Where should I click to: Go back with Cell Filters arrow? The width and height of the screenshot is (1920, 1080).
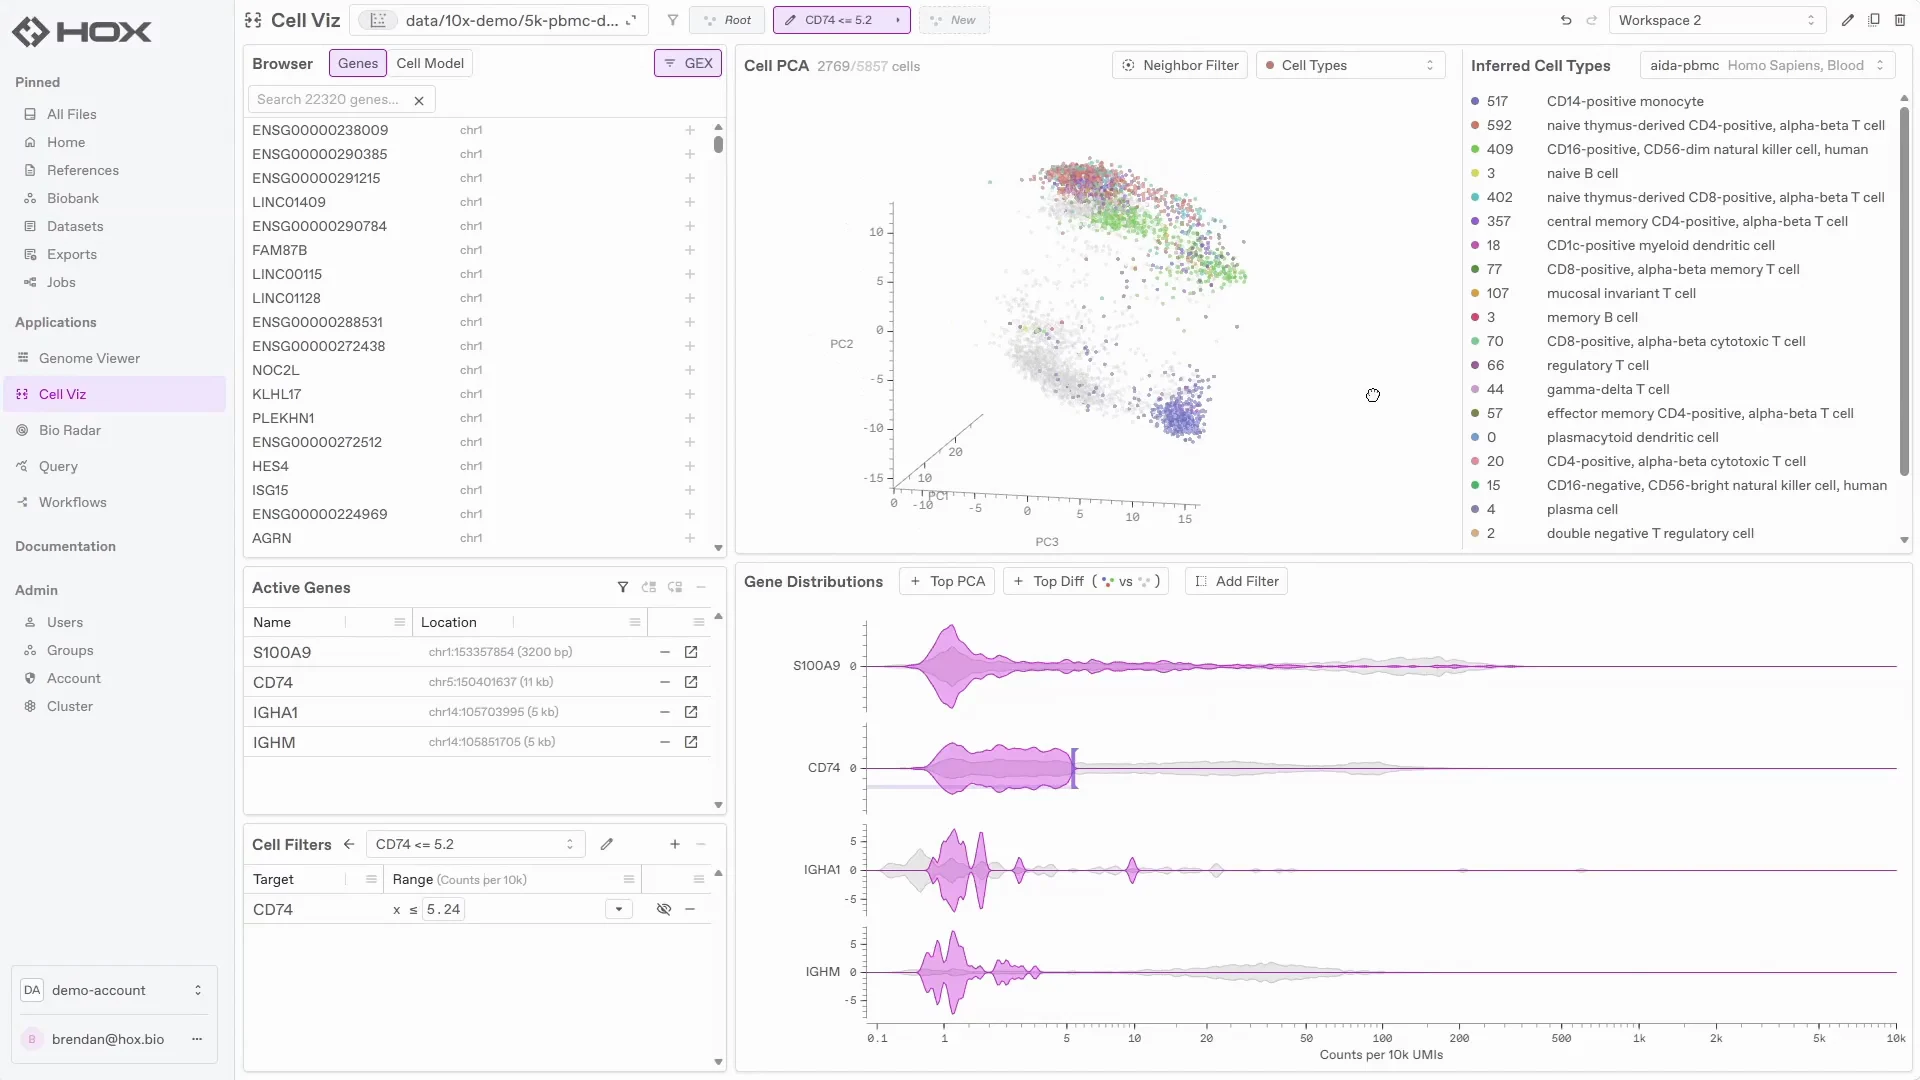(x=349, y=844)
